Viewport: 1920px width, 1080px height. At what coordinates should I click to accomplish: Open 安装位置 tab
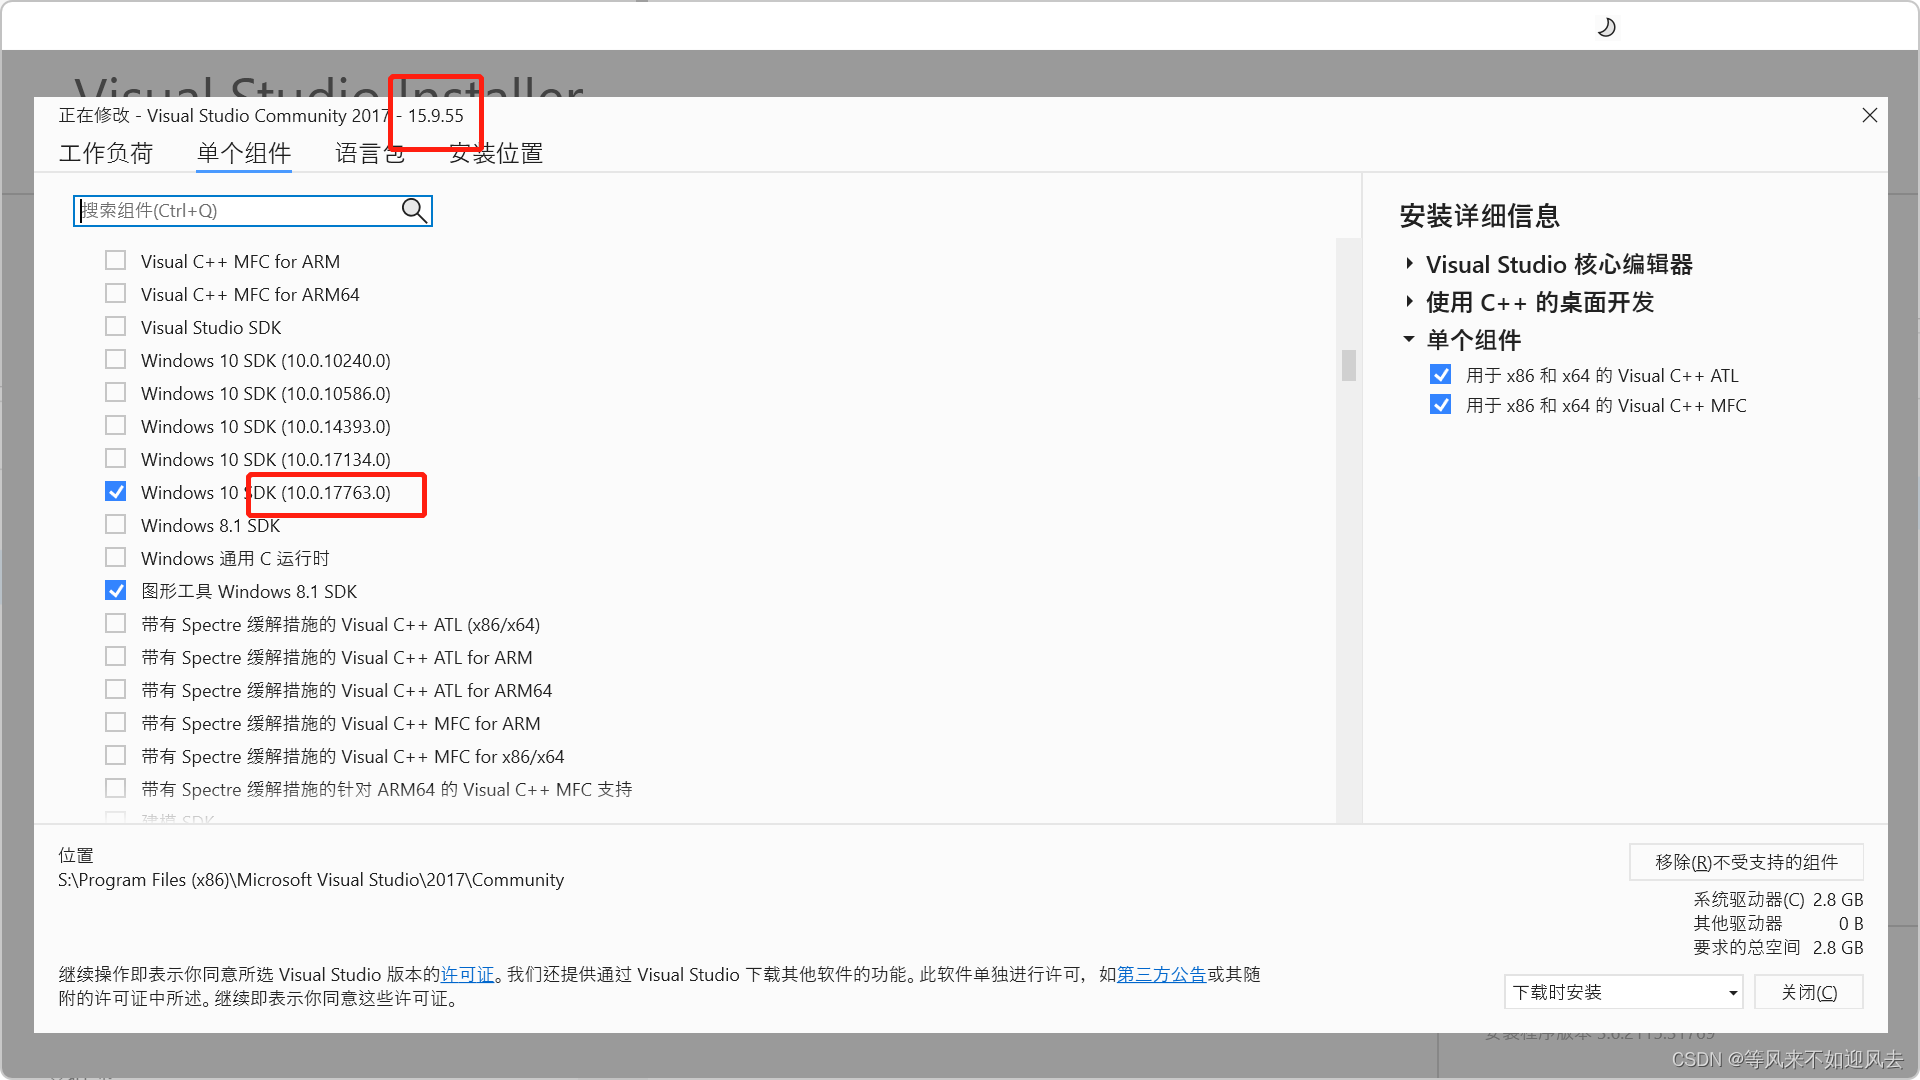[496, 153]
